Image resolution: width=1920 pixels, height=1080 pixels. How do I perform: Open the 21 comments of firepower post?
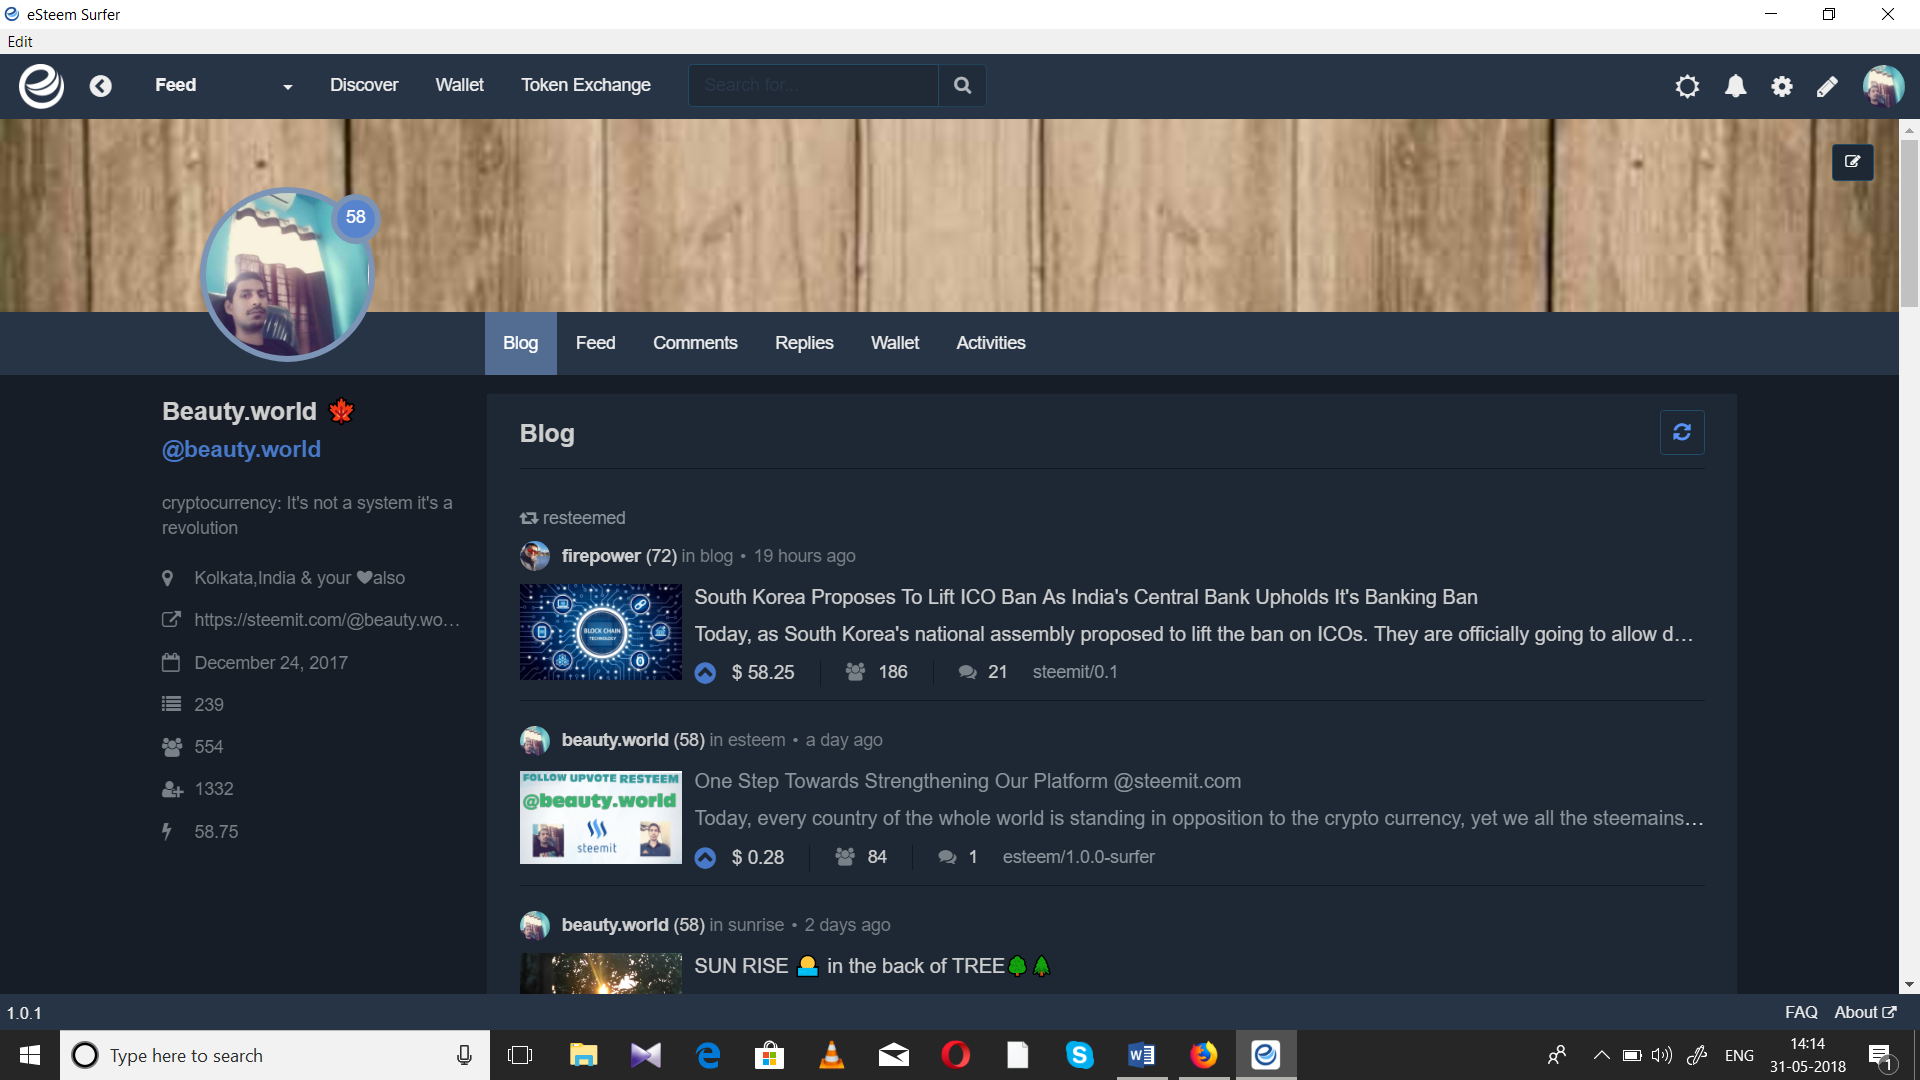click(x=983, y=673)
